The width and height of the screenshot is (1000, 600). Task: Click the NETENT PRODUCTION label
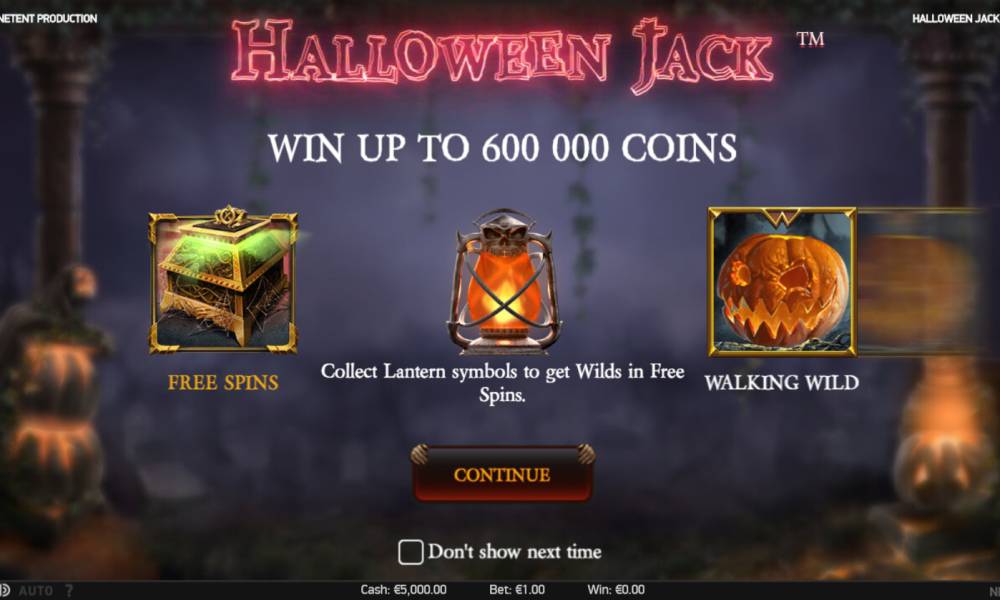click(x=48, y=18)
